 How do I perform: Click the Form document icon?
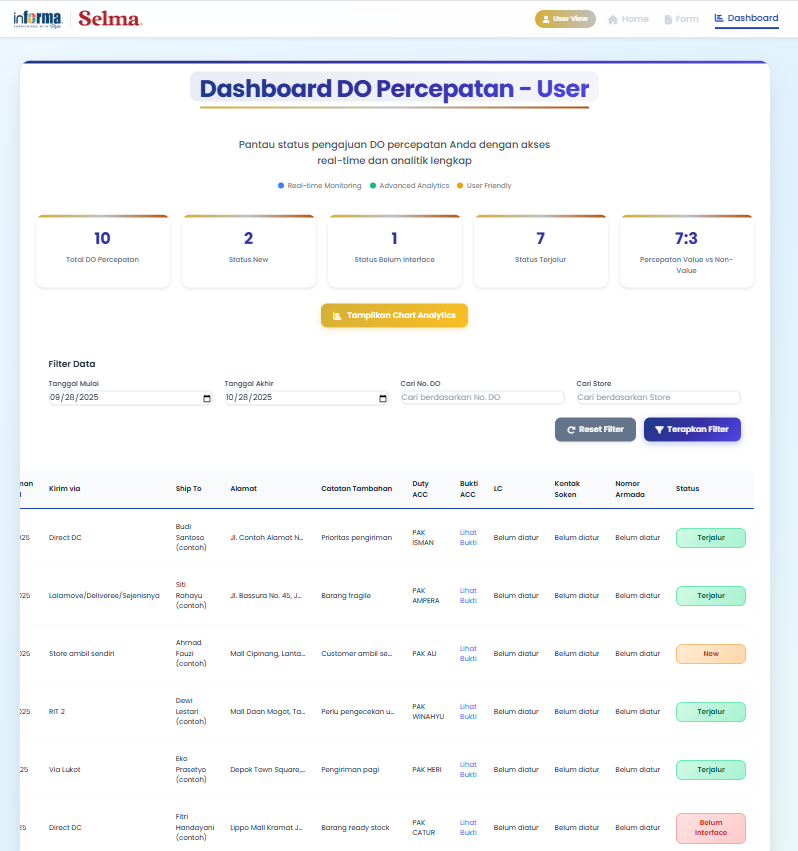668,20
